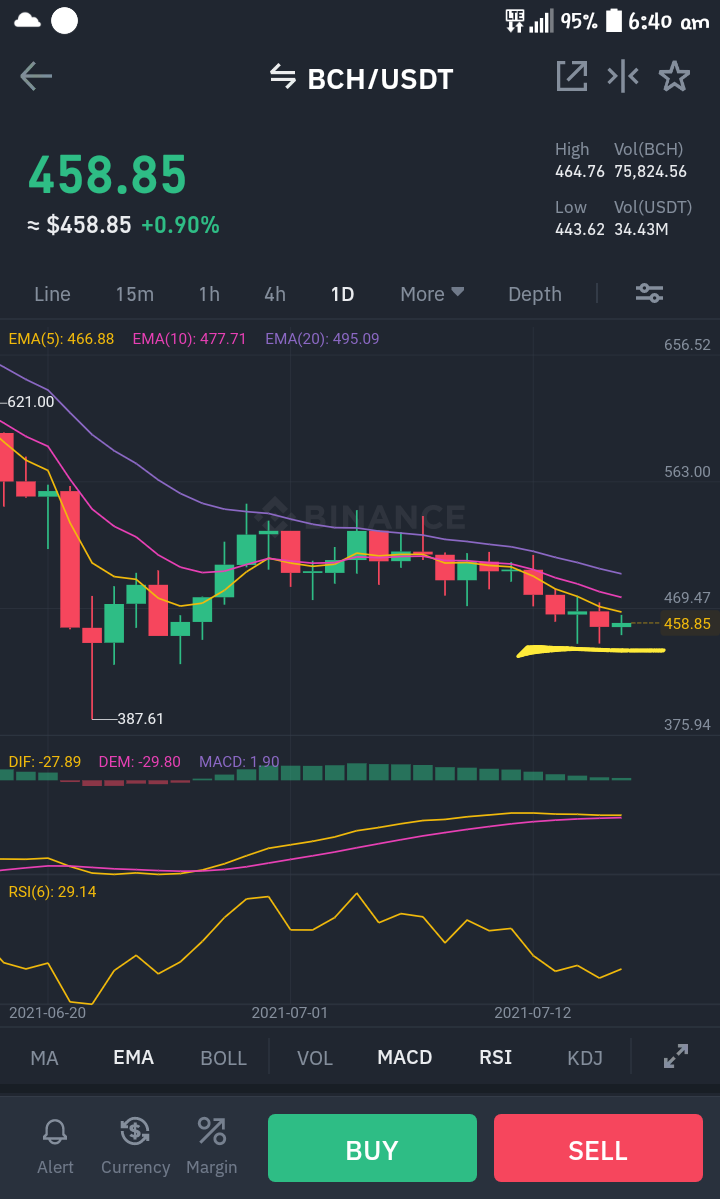The width and height of the screenshot is (720, 1199).
Task: Add BCH/USDT to favorites with star
Action: tap(674, 76)
